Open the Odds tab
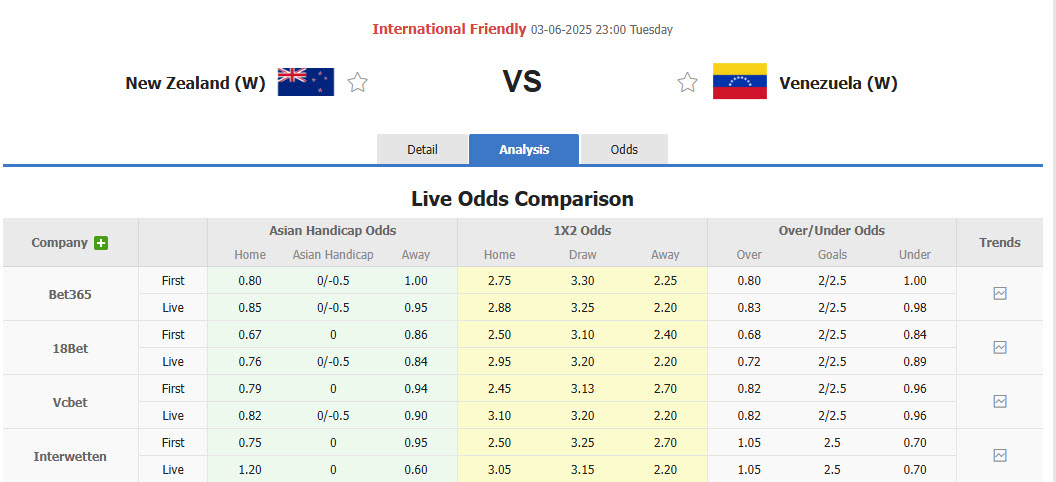The width and height of the screenshot is (1056, 482). coord(624,149)
